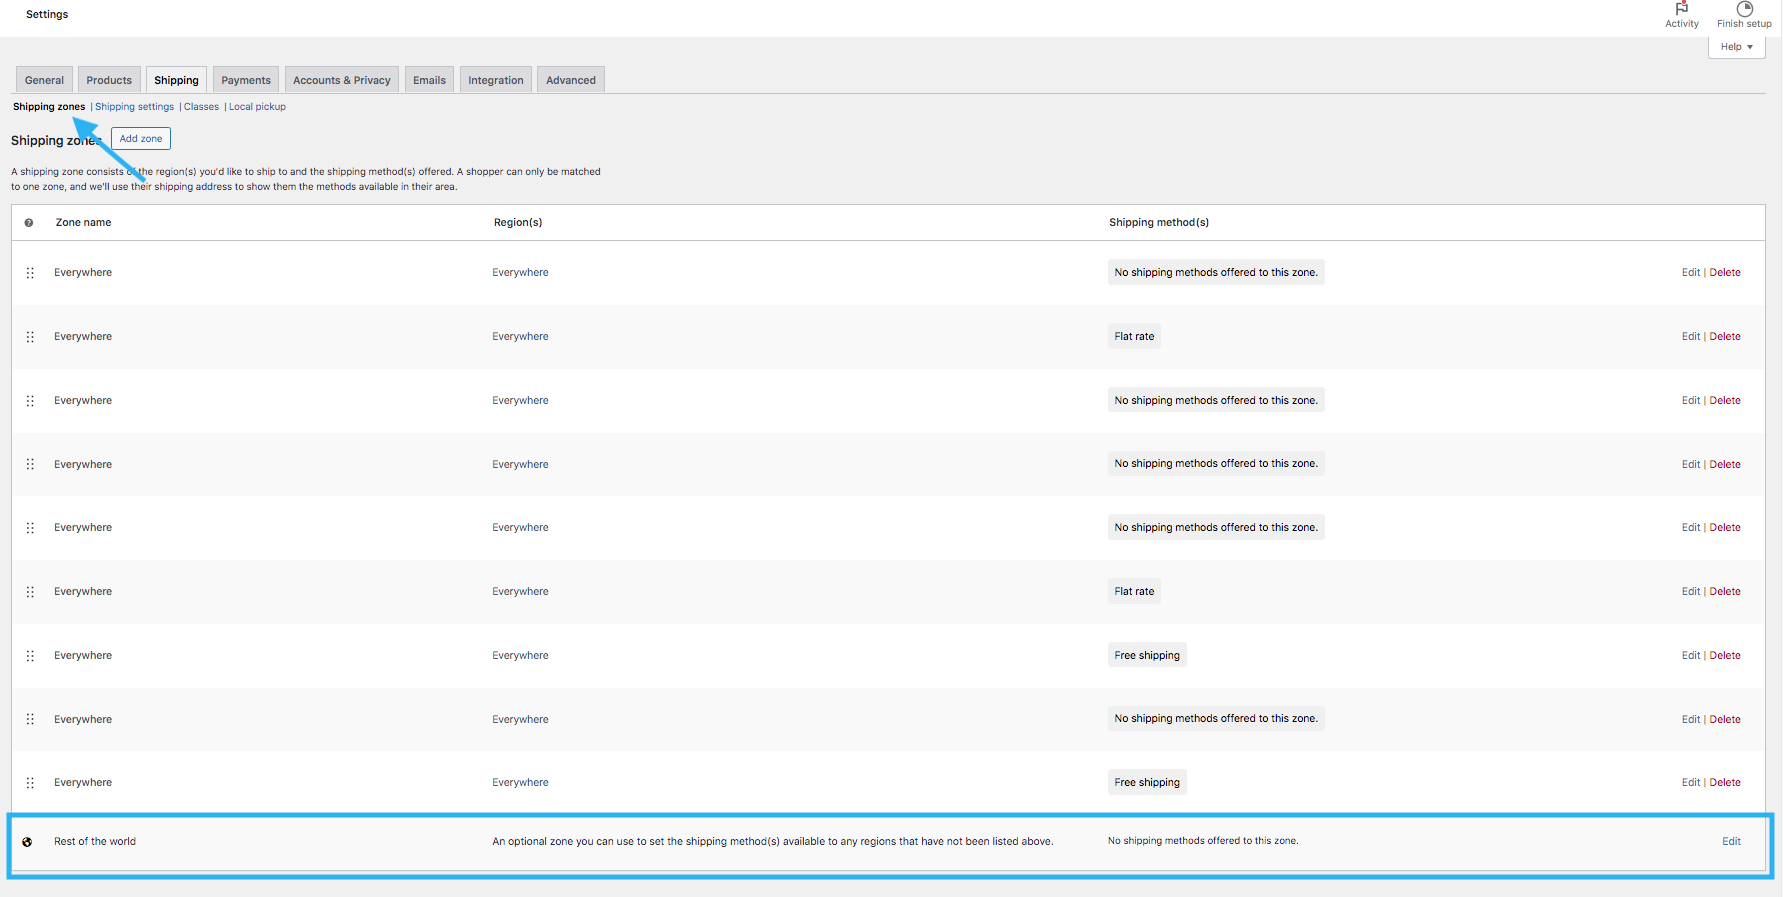
Task: Click the help tooltip icon beside Zone name
Action: pos(29,223)
